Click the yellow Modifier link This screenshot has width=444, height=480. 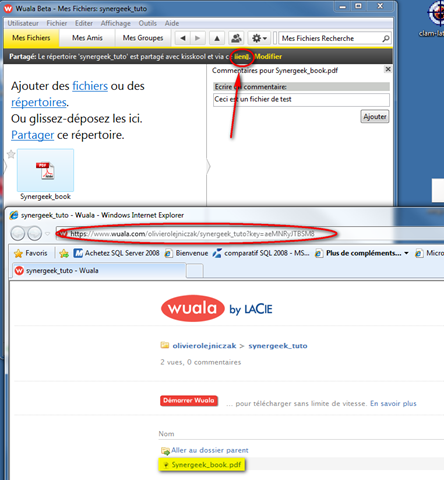[268, 57]
